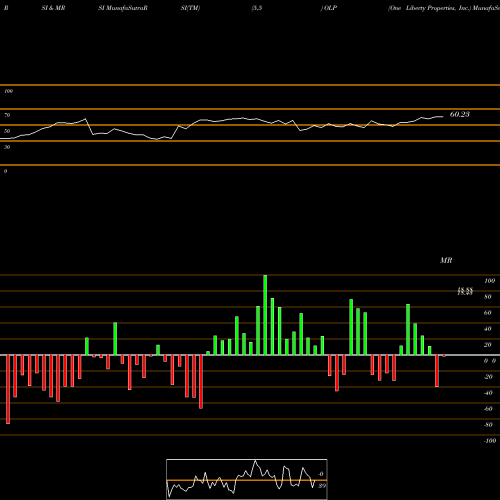Click the RSI axis label 70
500x500 pixels.
point(7,115)
